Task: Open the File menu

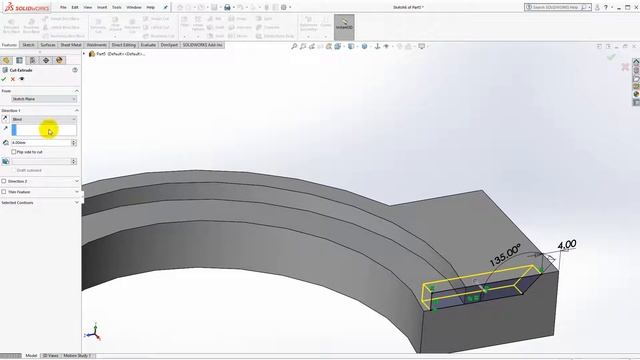Action: pos(63,7)
